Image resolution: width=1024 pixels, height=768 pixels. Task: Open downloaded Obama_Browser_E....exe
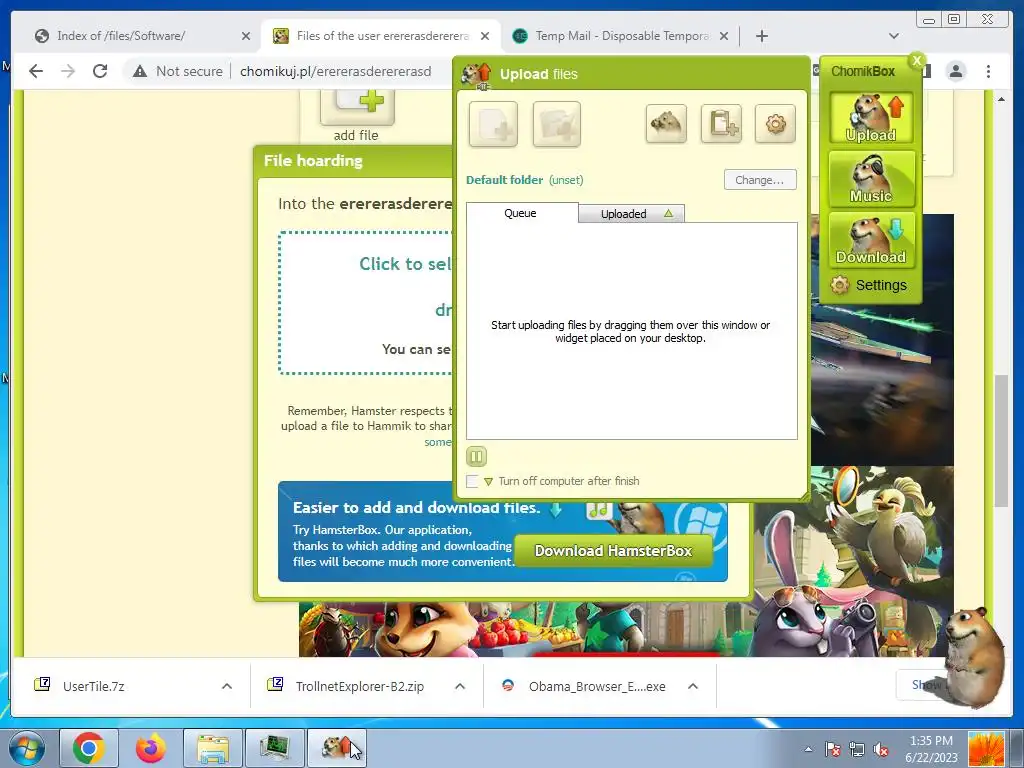tap(597, 686)
